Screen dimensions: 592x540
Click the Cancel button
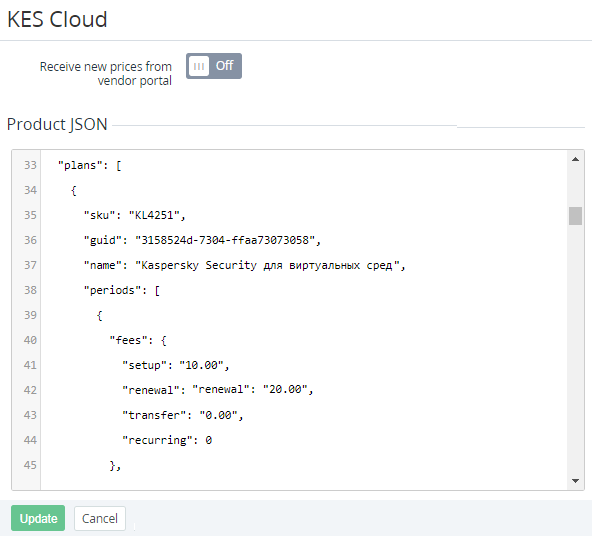[100, 518]
